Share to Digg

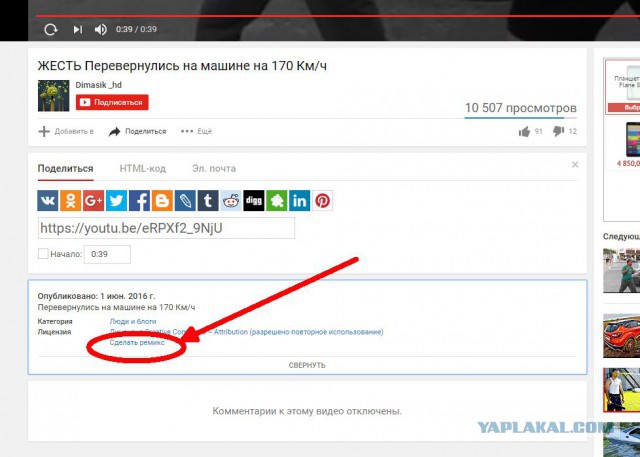point(253,200)
